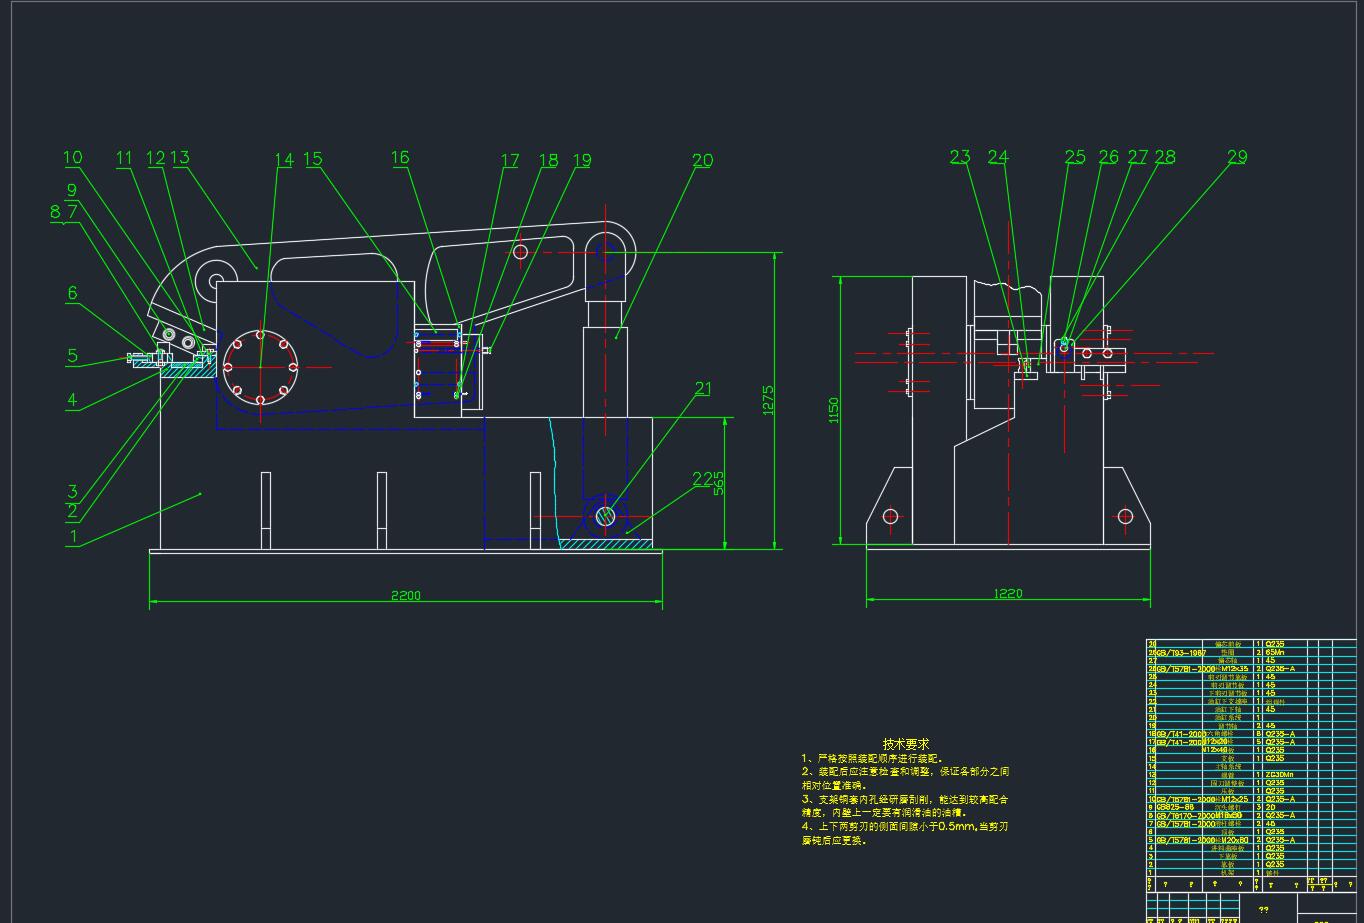Click part callout number 10
Screen dimensions: 1364x923
click(73, 157)
